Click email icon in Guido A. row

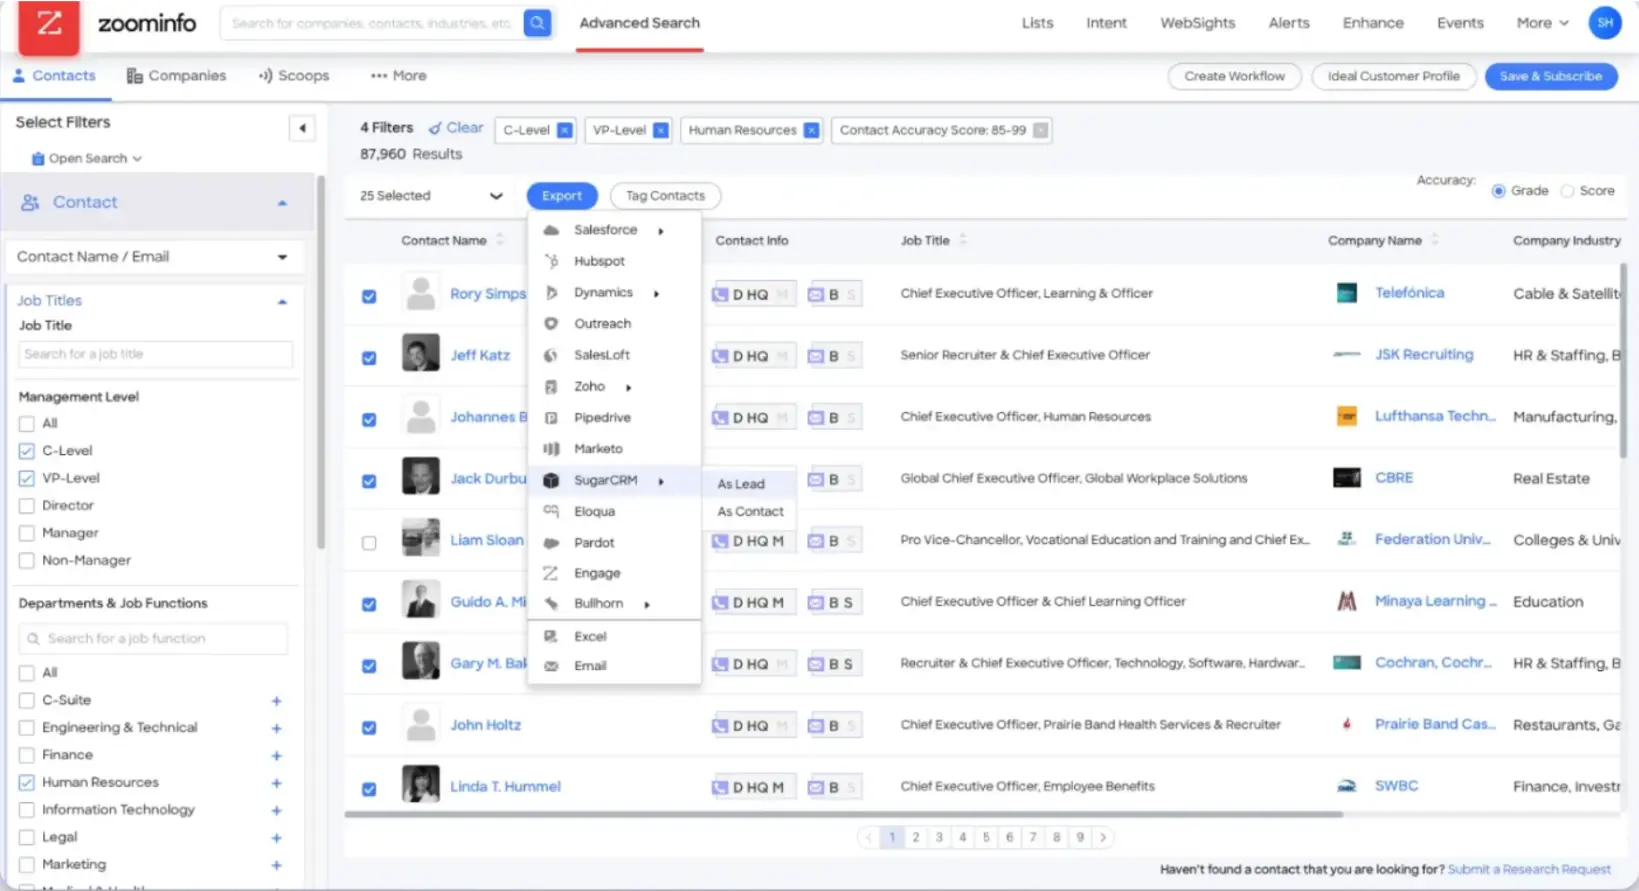coord(816,602)
